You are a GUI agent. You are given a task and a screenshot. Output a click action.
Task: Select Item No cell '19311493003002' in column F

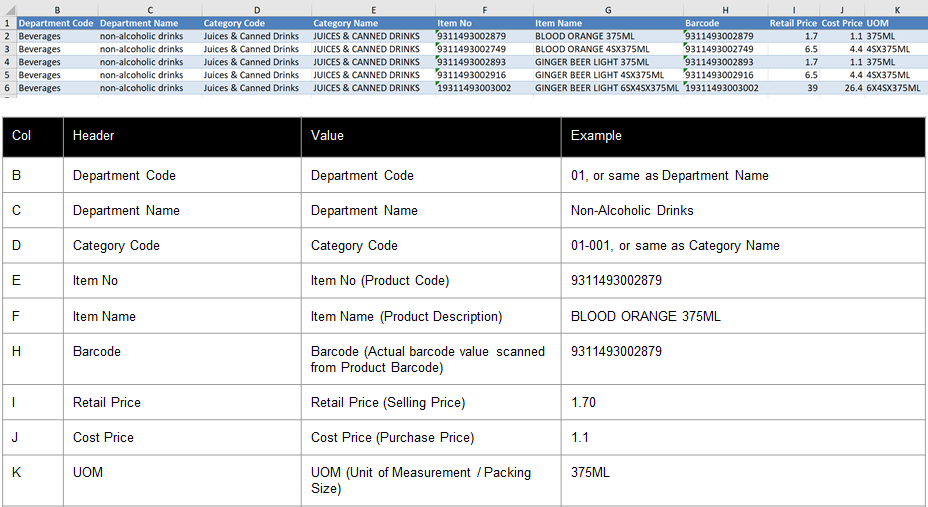pos(484,88)
